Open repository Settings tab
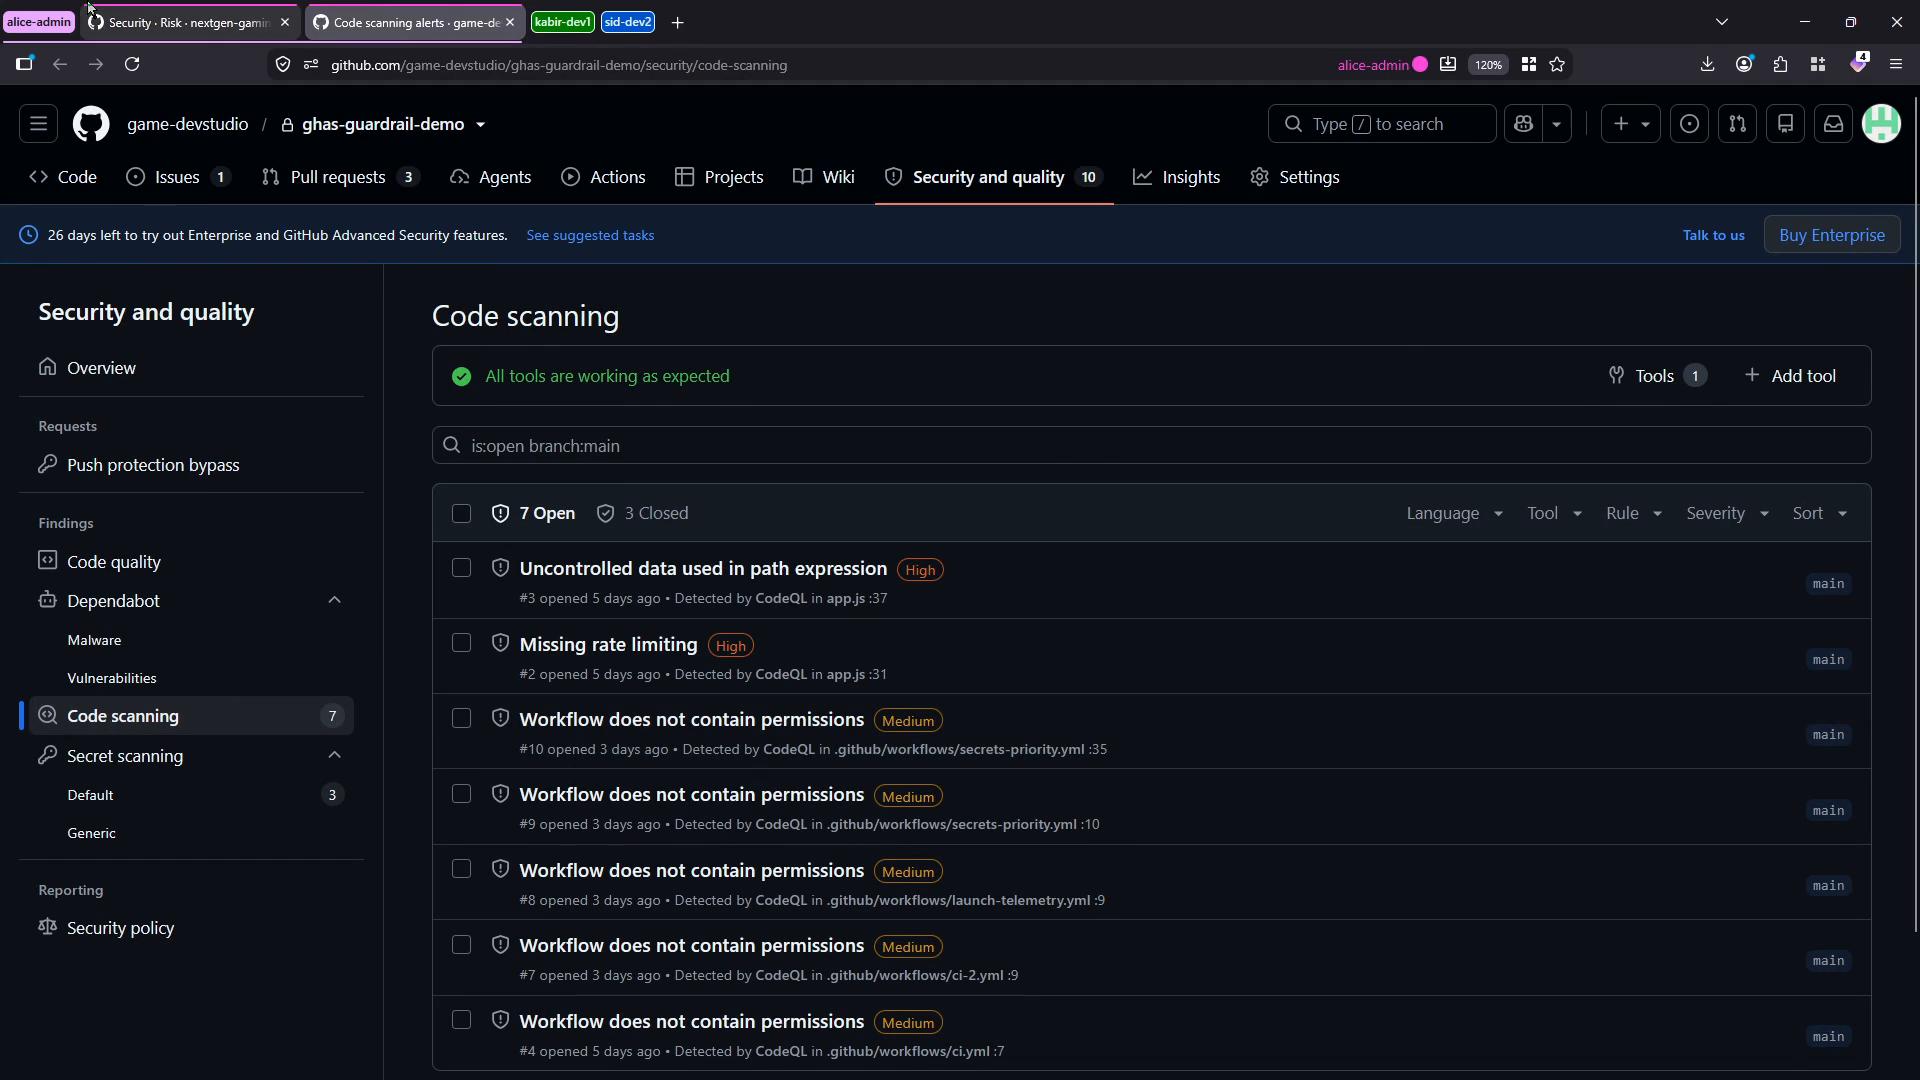Viewport: 1920px width, 1080px height. pos(1294,177)
